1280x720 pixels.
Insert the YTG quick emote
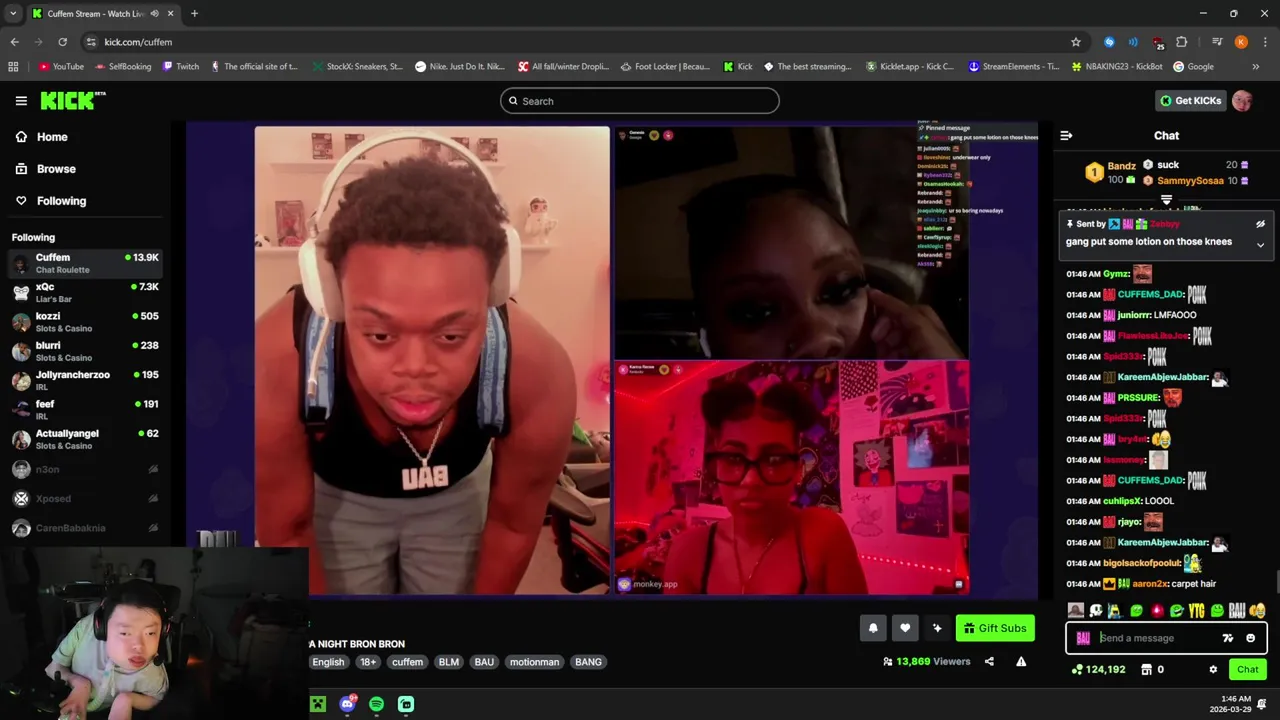(x=1197, y=611)
